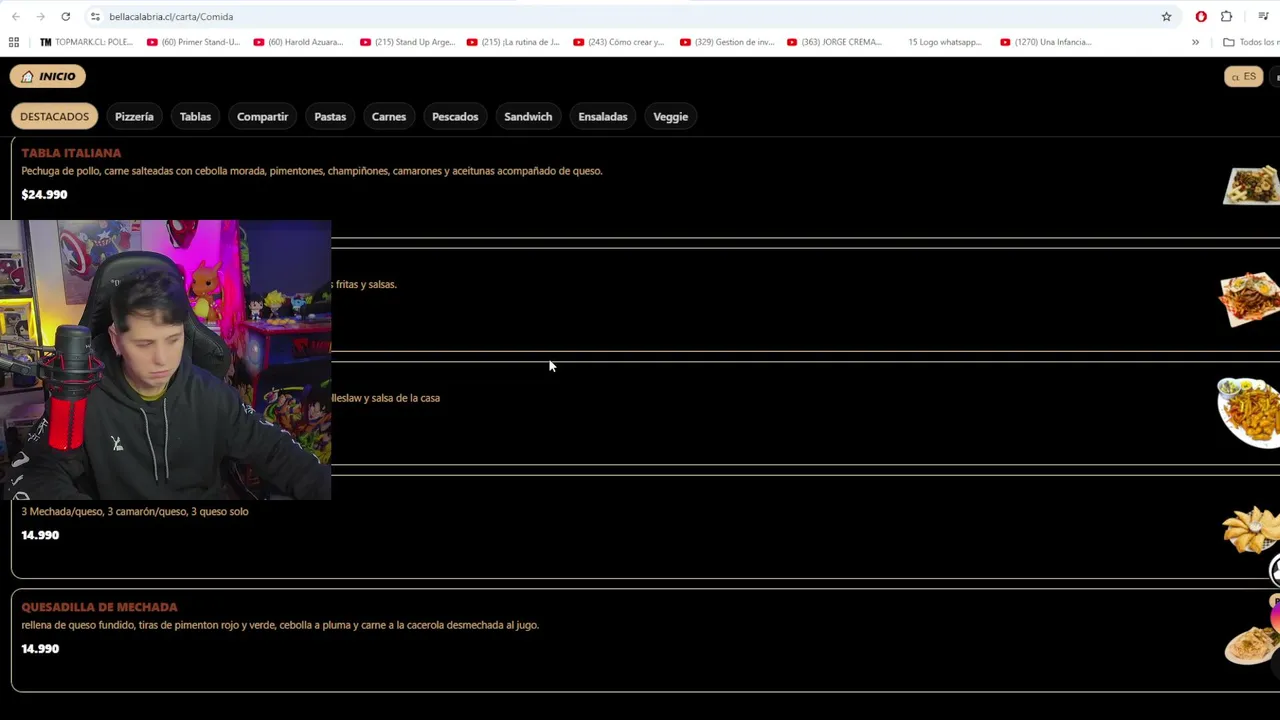Click the 14.990 price under Quesadilla de Mechada
This screenshot has width=1280, height=720.
[x=40, y=649]
